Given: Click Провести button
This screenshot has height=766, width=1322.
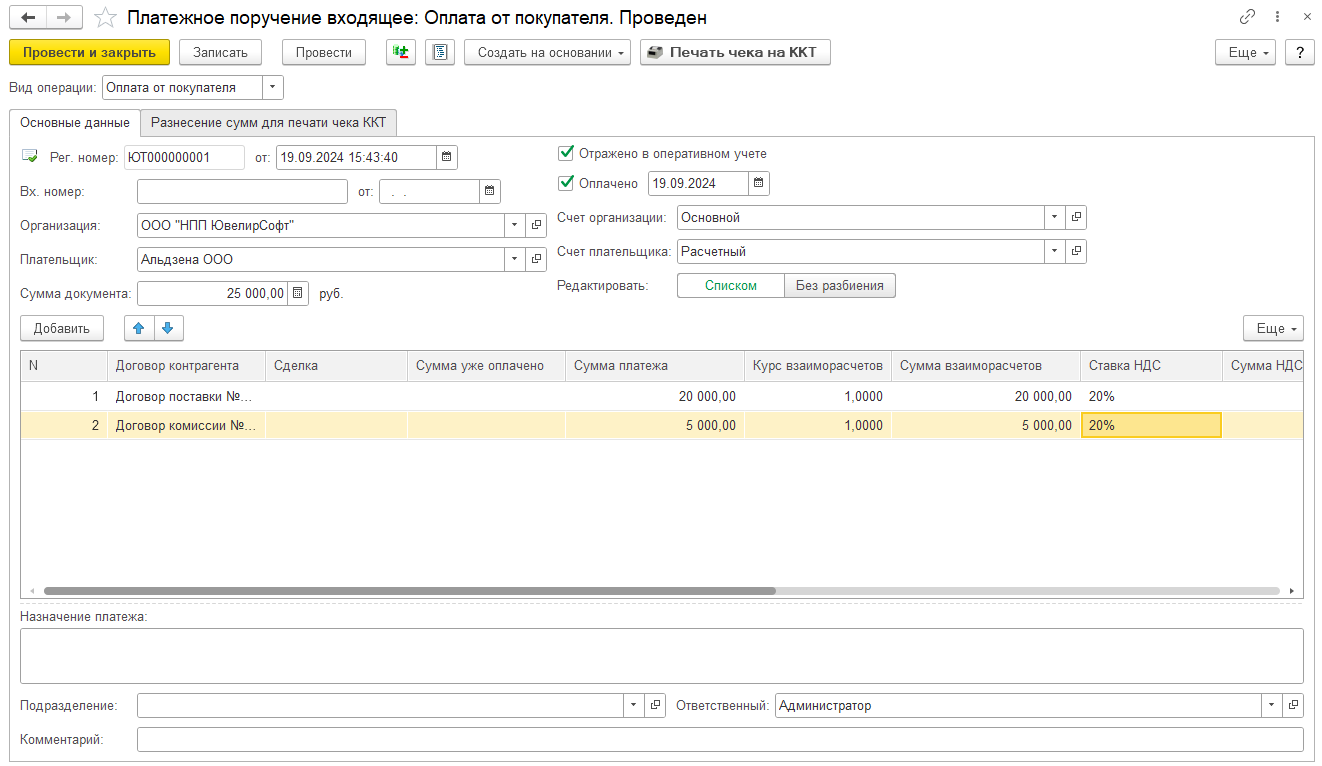Looking at the screenshot, I should click(x=324, y=52).
